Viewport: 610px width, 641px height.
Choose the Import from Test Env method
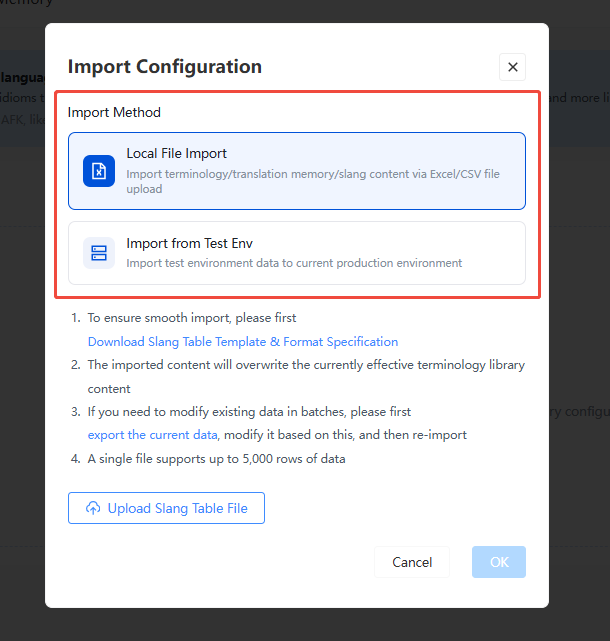point(297,253)
